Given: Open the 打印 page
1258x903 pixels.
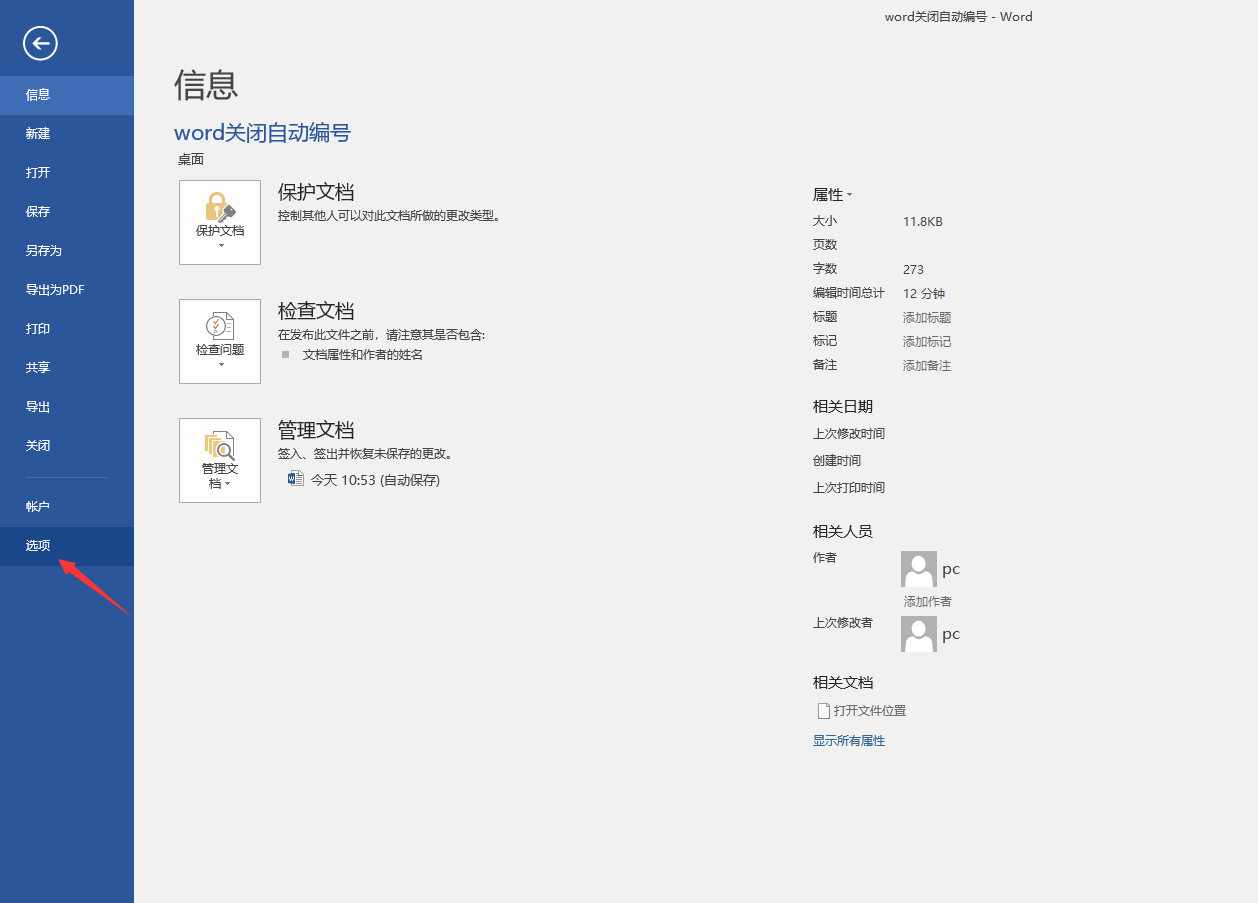Looking at the screenshot, I should coord(67,329).
